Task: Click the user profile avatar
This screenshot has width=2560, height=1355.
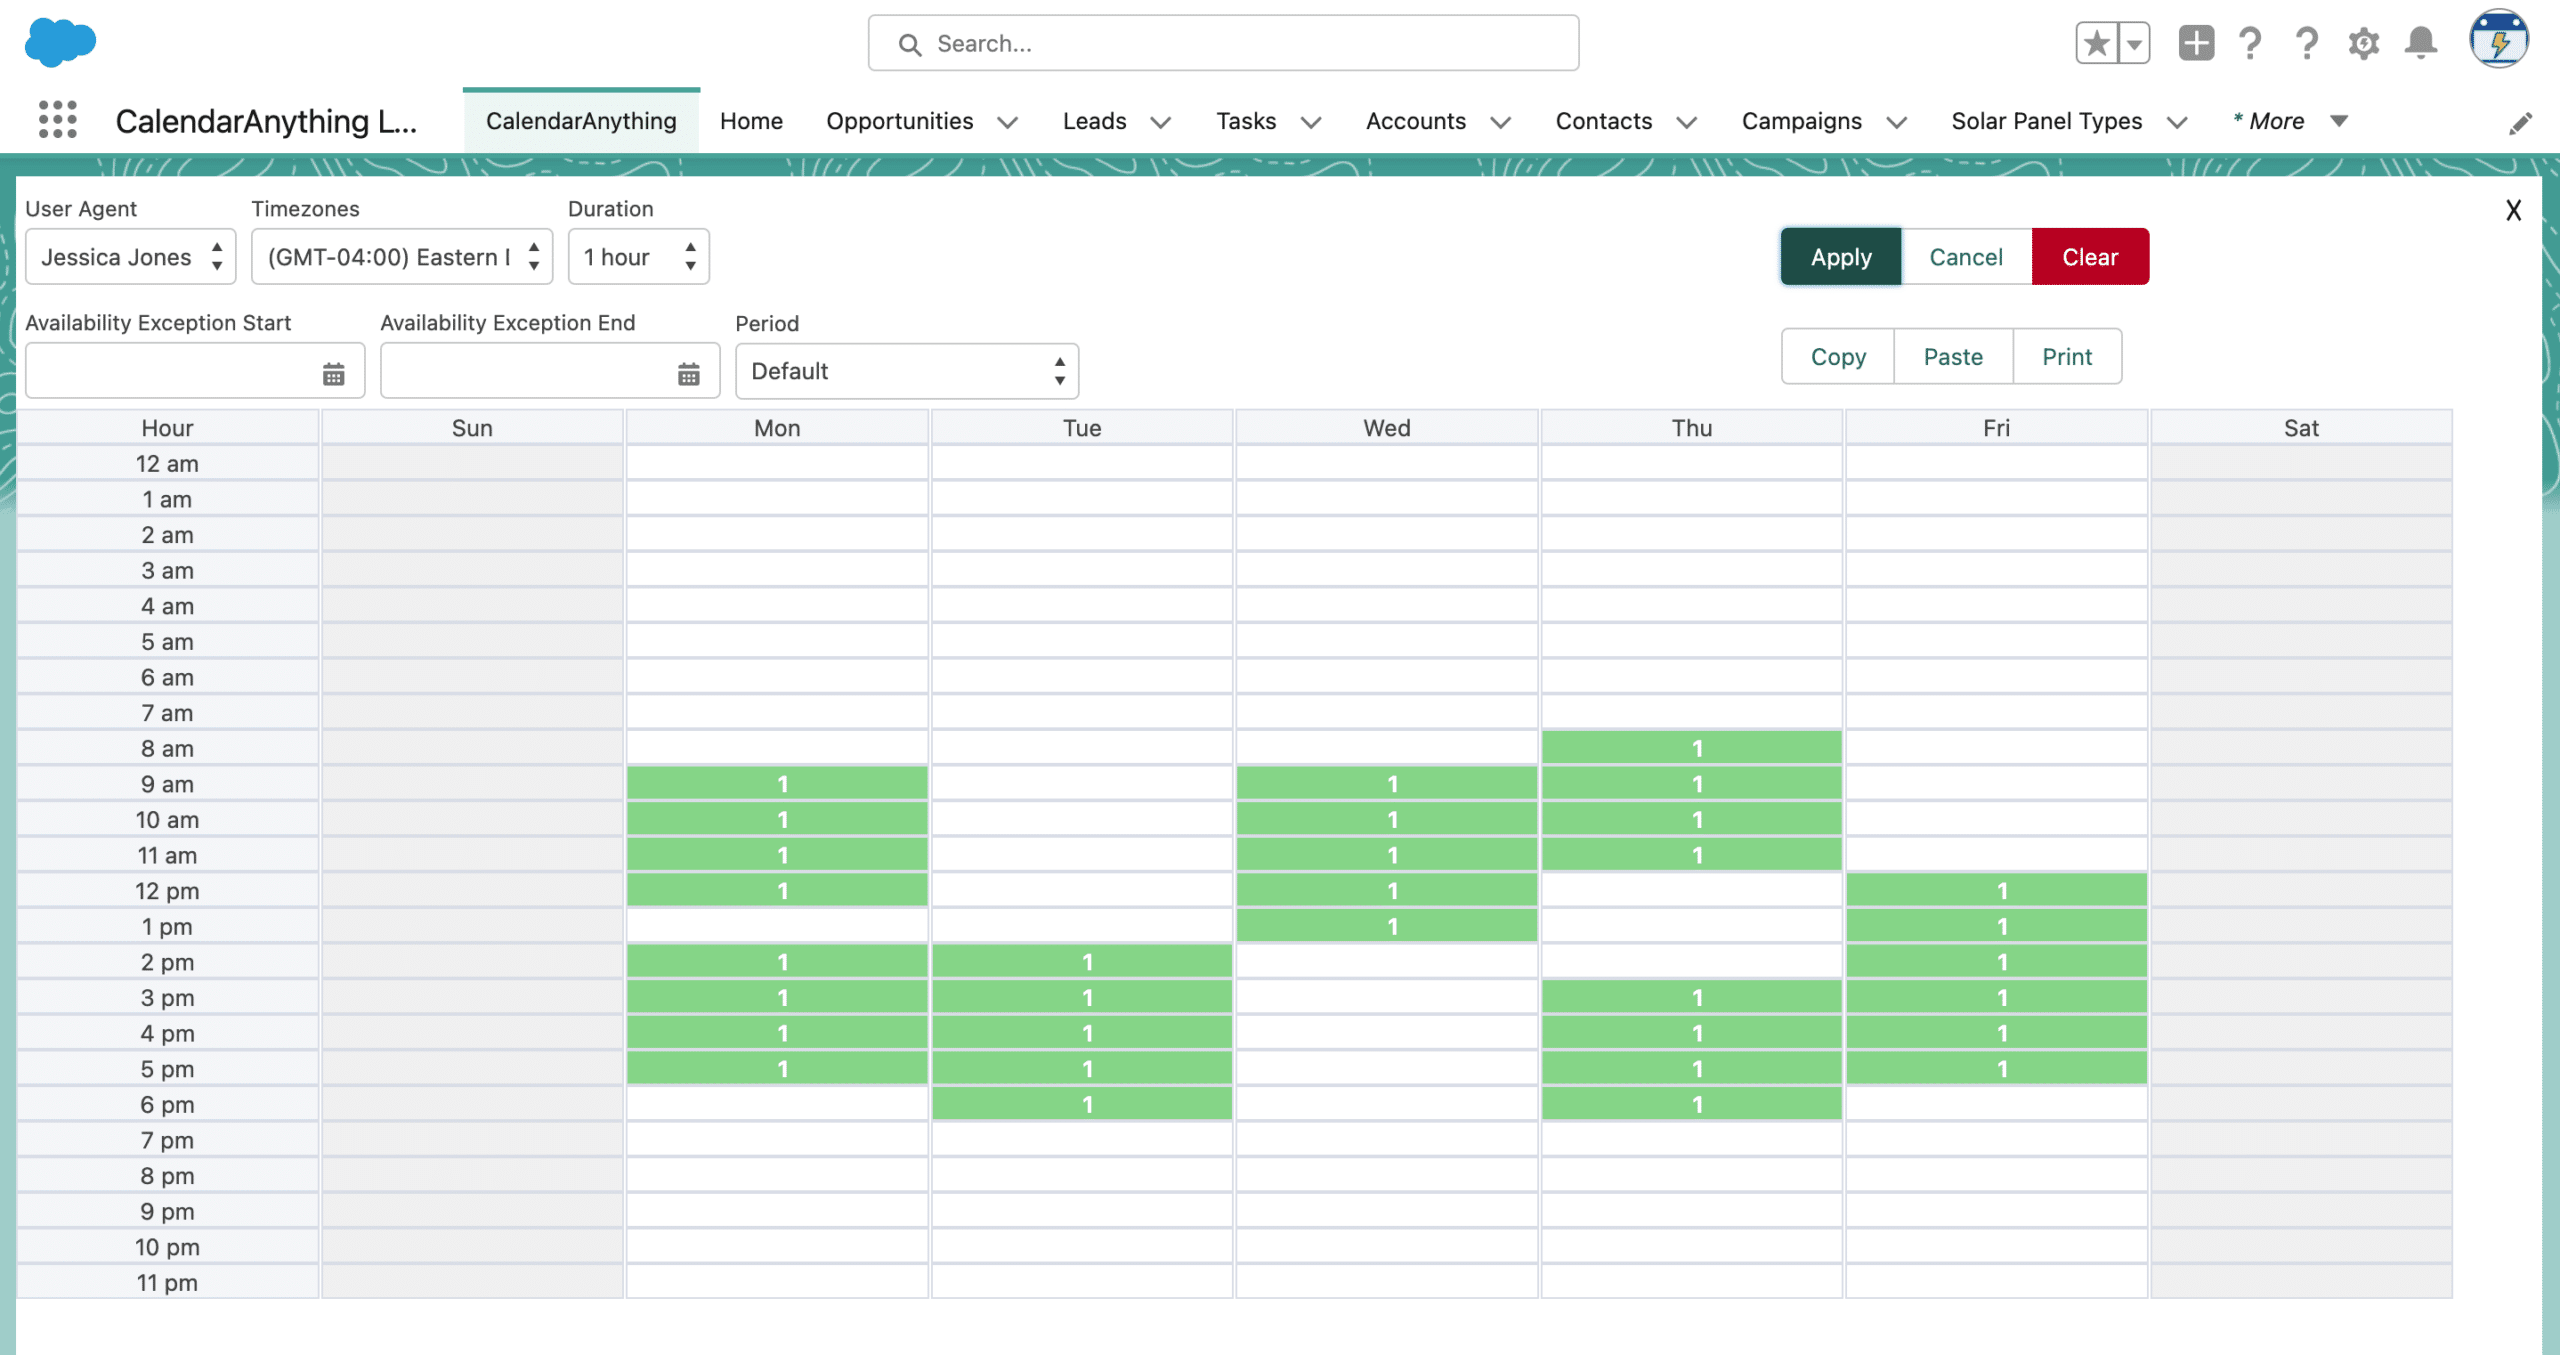Action: pyautogui.click(x=2498, y=40)
